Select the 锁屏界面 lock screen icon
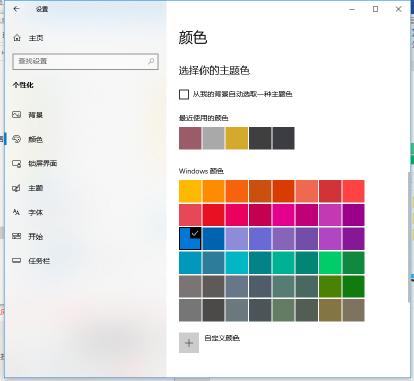 click(16, 163)
